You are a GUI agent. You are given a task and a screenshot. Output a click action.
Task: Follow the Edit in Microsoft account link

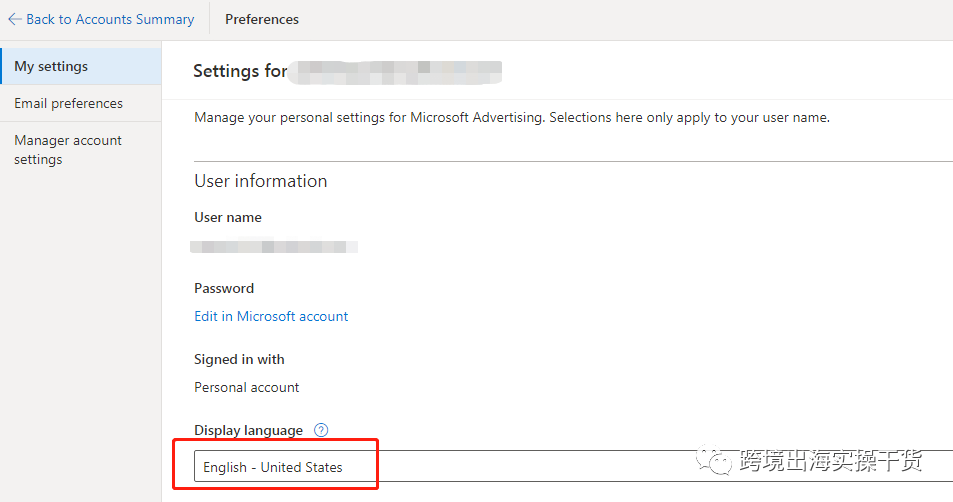point(271,316)
